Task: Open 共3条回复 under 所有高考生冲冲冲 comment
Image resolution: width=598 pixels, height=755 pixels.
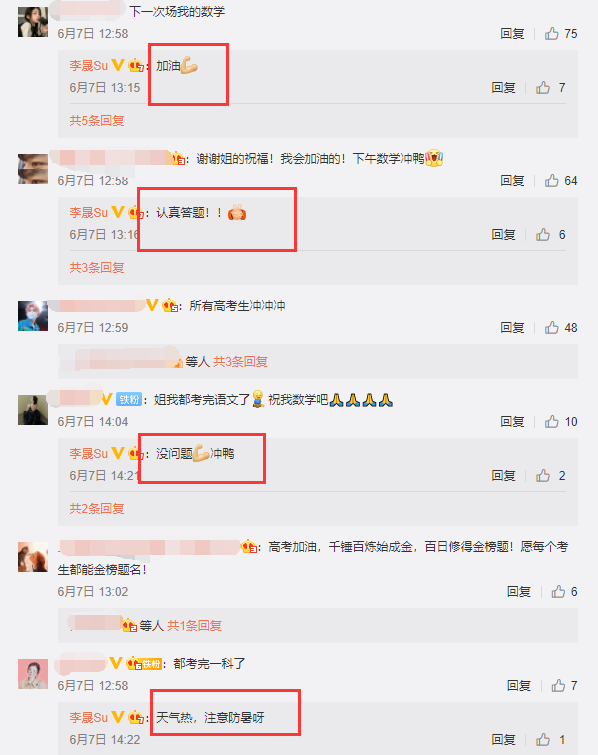Action: click(x=240, y=362)
